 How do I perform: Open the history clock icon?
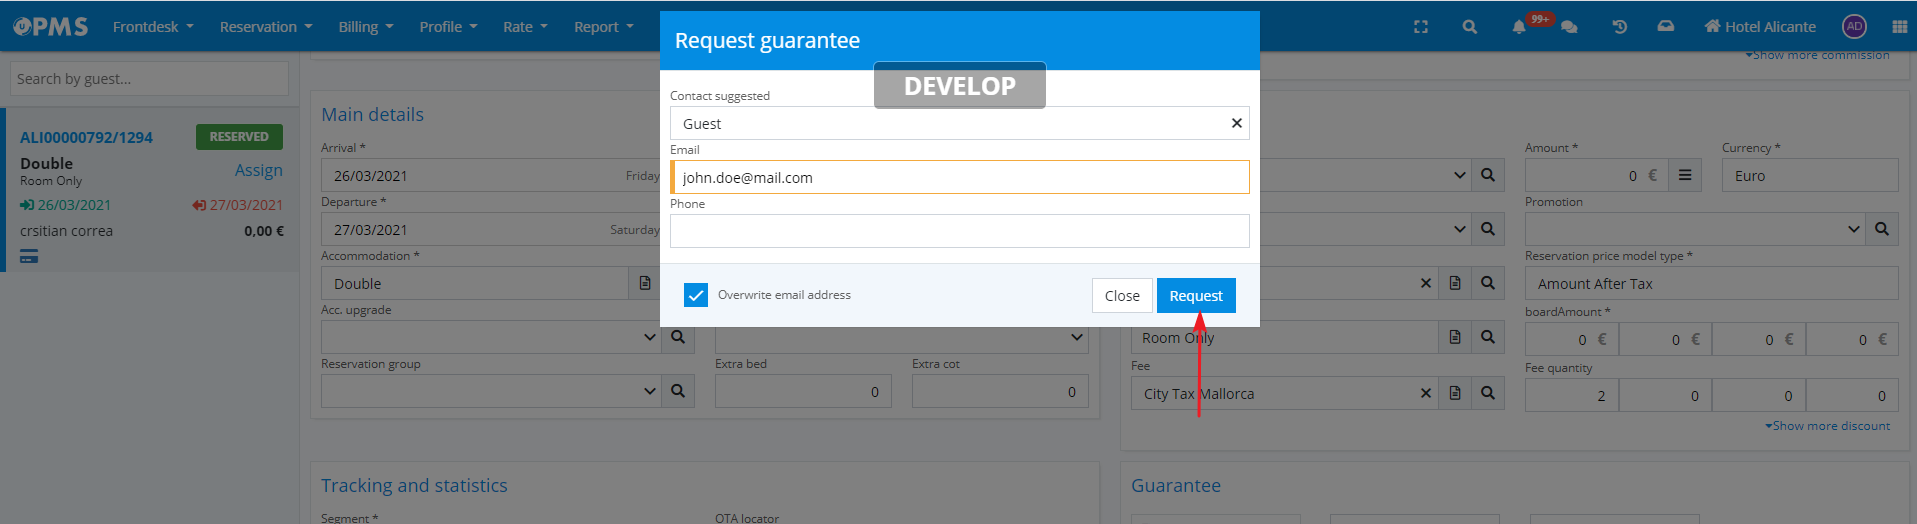click(1619, 27)
